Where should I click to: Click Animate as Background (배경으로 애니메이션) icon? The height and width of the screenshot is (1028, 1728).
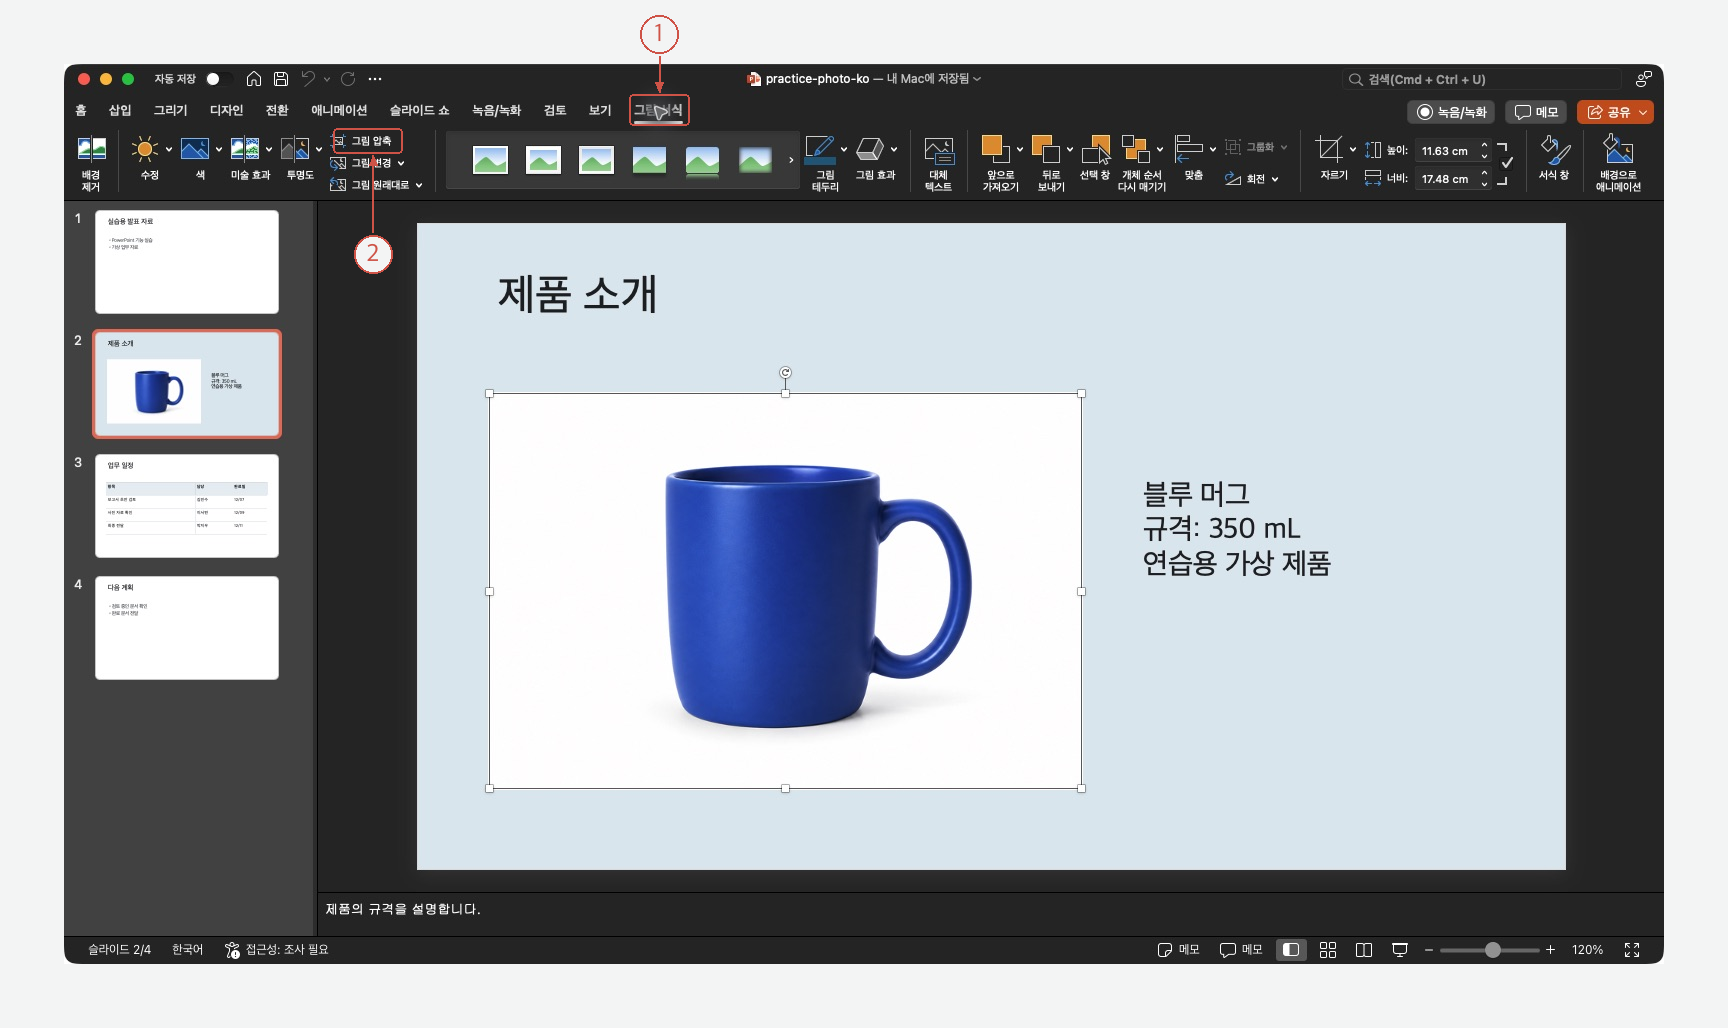pyautogui.click(x=1618, y=150)
